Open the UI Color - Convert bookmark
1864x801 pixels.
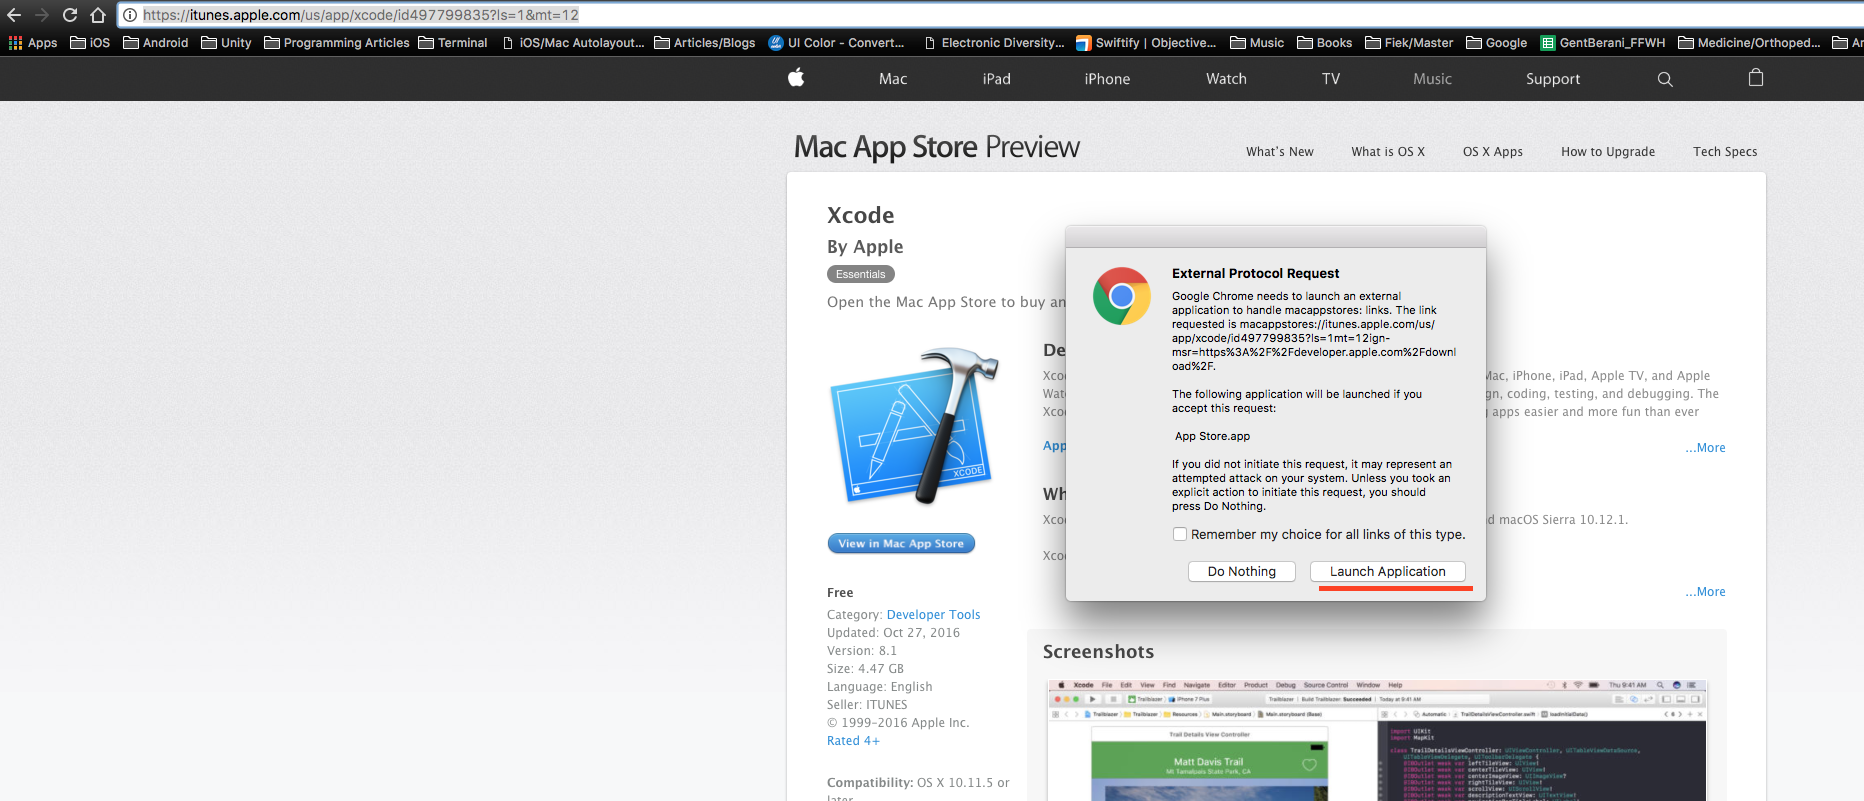coord(836,43)
